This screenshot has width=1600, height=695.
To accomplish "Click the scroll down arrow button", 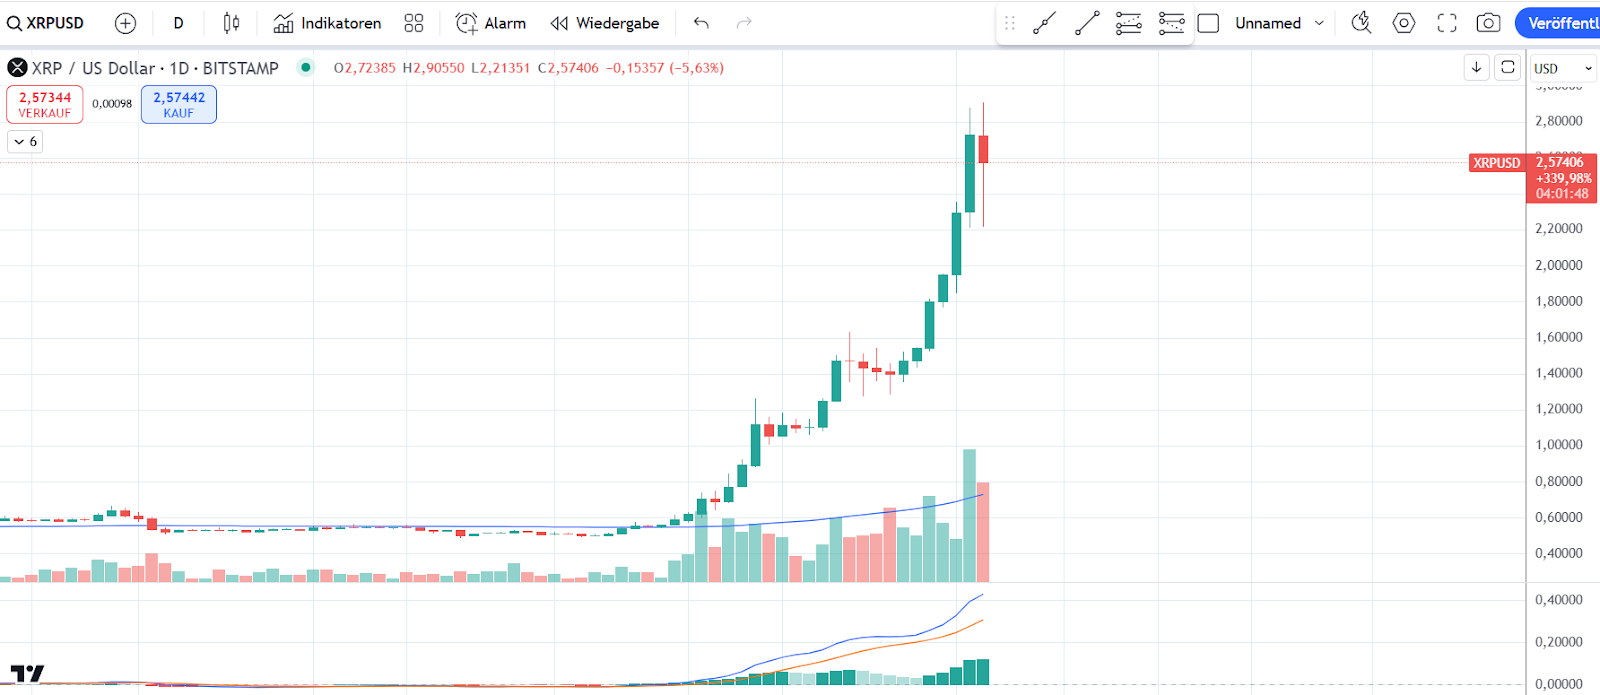I will click(1476, 68).
